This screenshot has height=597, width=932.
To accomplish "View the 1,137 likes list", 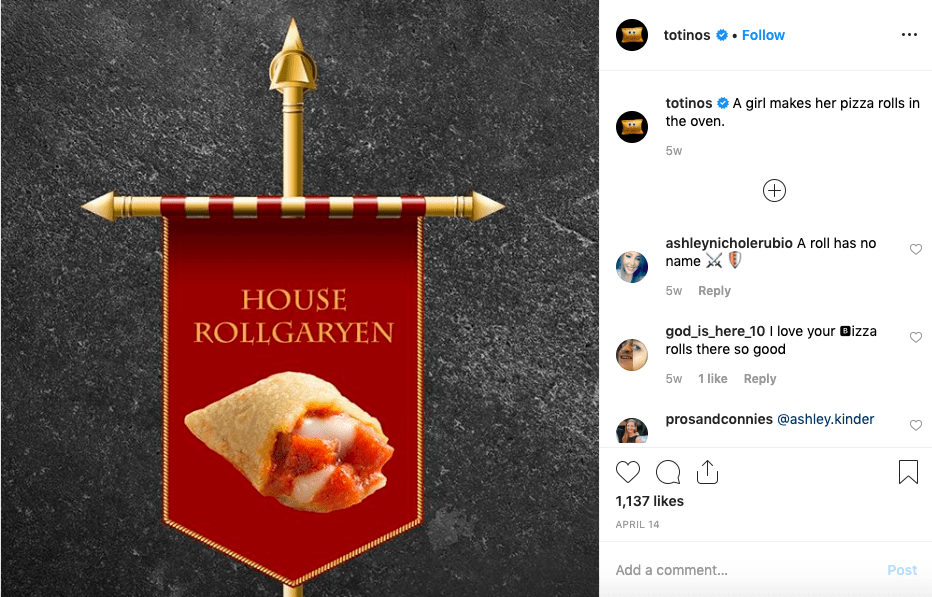I will coord(650,501).
